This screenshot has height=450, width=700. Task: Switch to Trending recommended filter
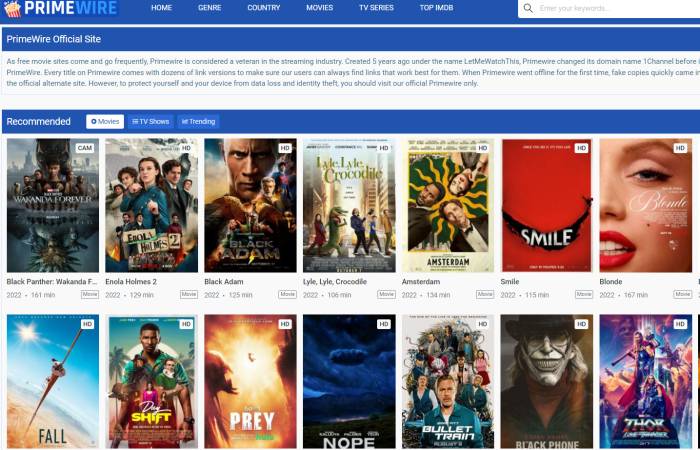(x=198, y=121)
